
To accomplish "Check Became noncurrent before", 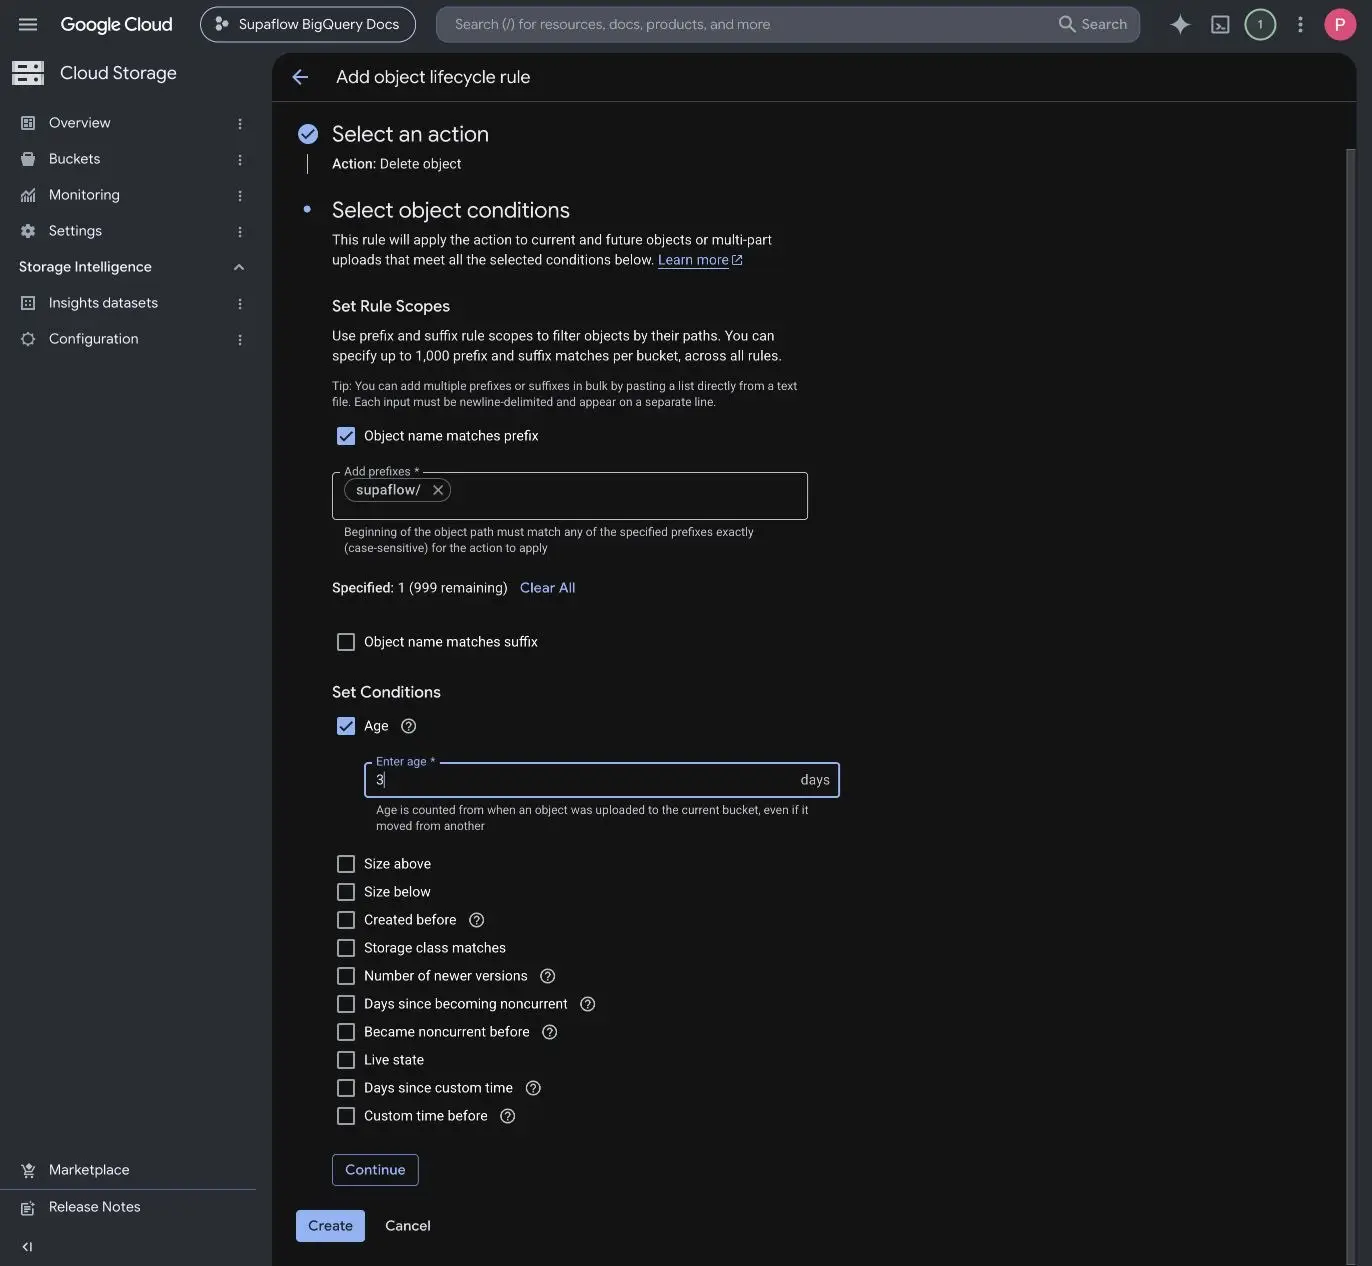I will pyautogui.click(x=346, y=1032).
